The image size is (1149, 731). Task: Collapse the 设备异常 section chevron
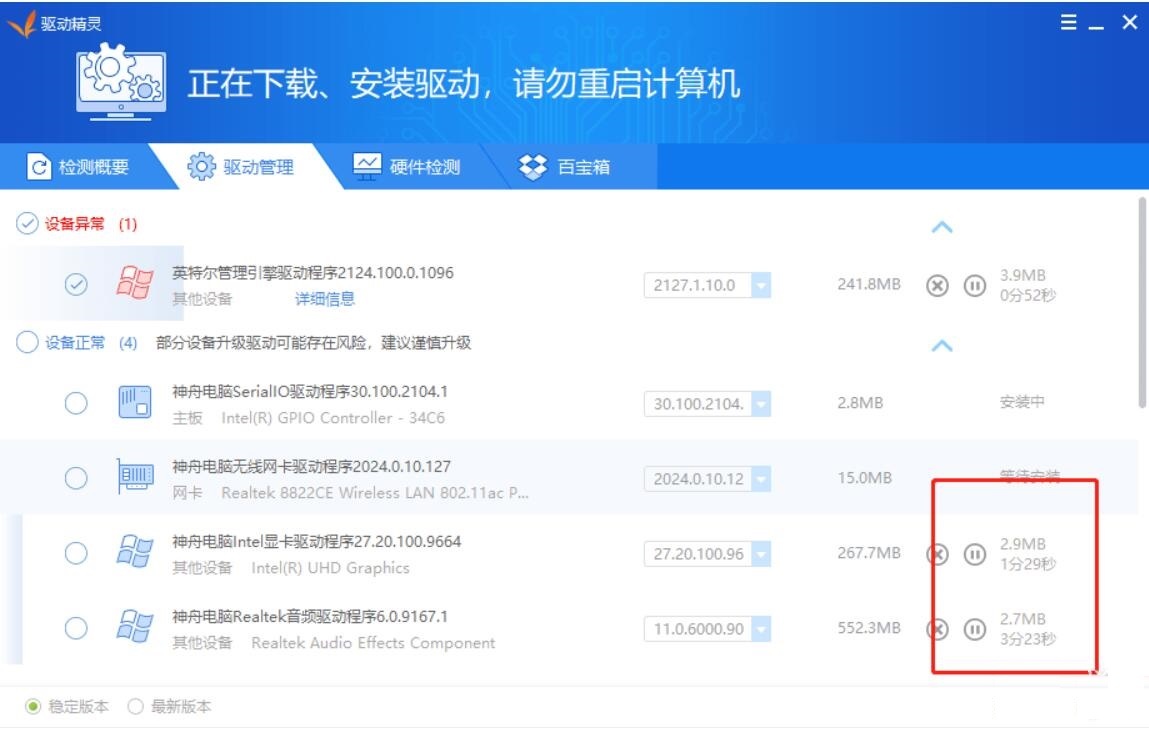[942, 227]
